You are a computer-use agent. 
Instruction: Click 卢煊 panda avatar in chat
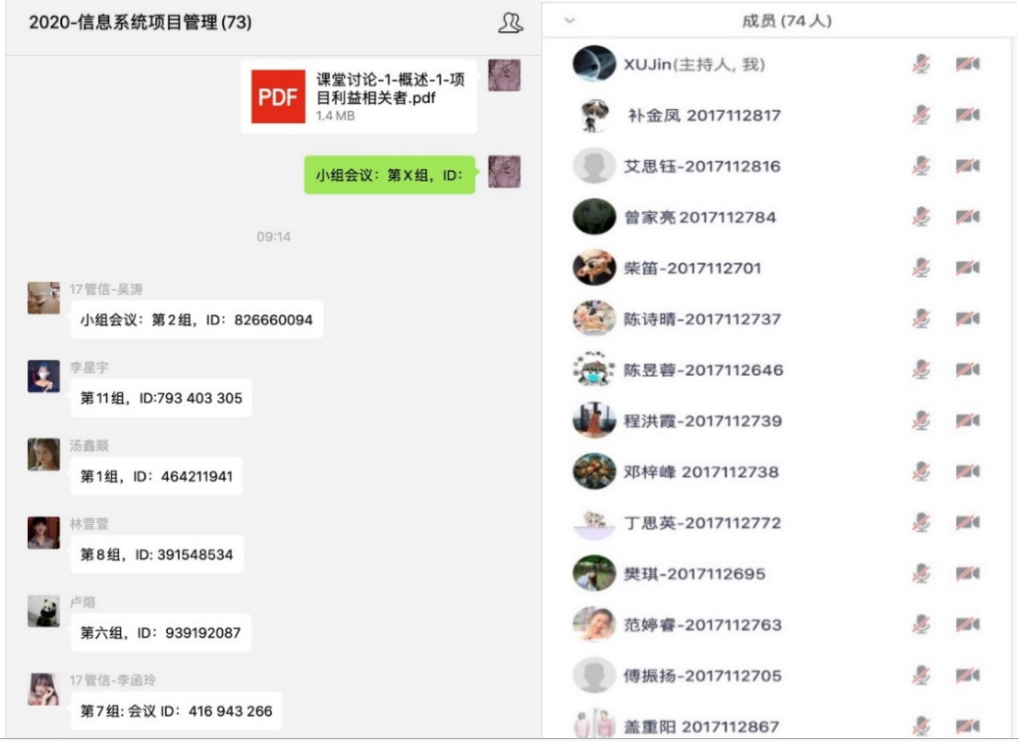44,612
